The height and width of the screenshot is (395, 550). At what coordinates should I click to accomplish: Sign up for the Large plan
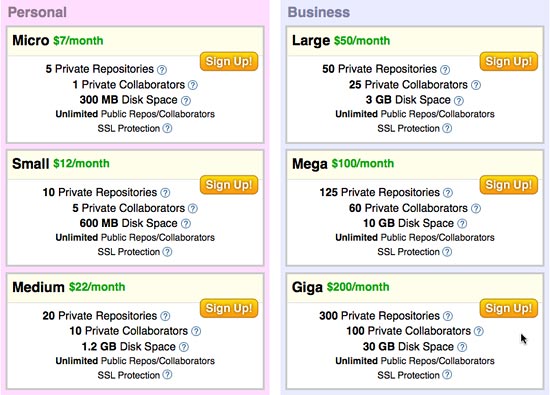click(509, 62)
